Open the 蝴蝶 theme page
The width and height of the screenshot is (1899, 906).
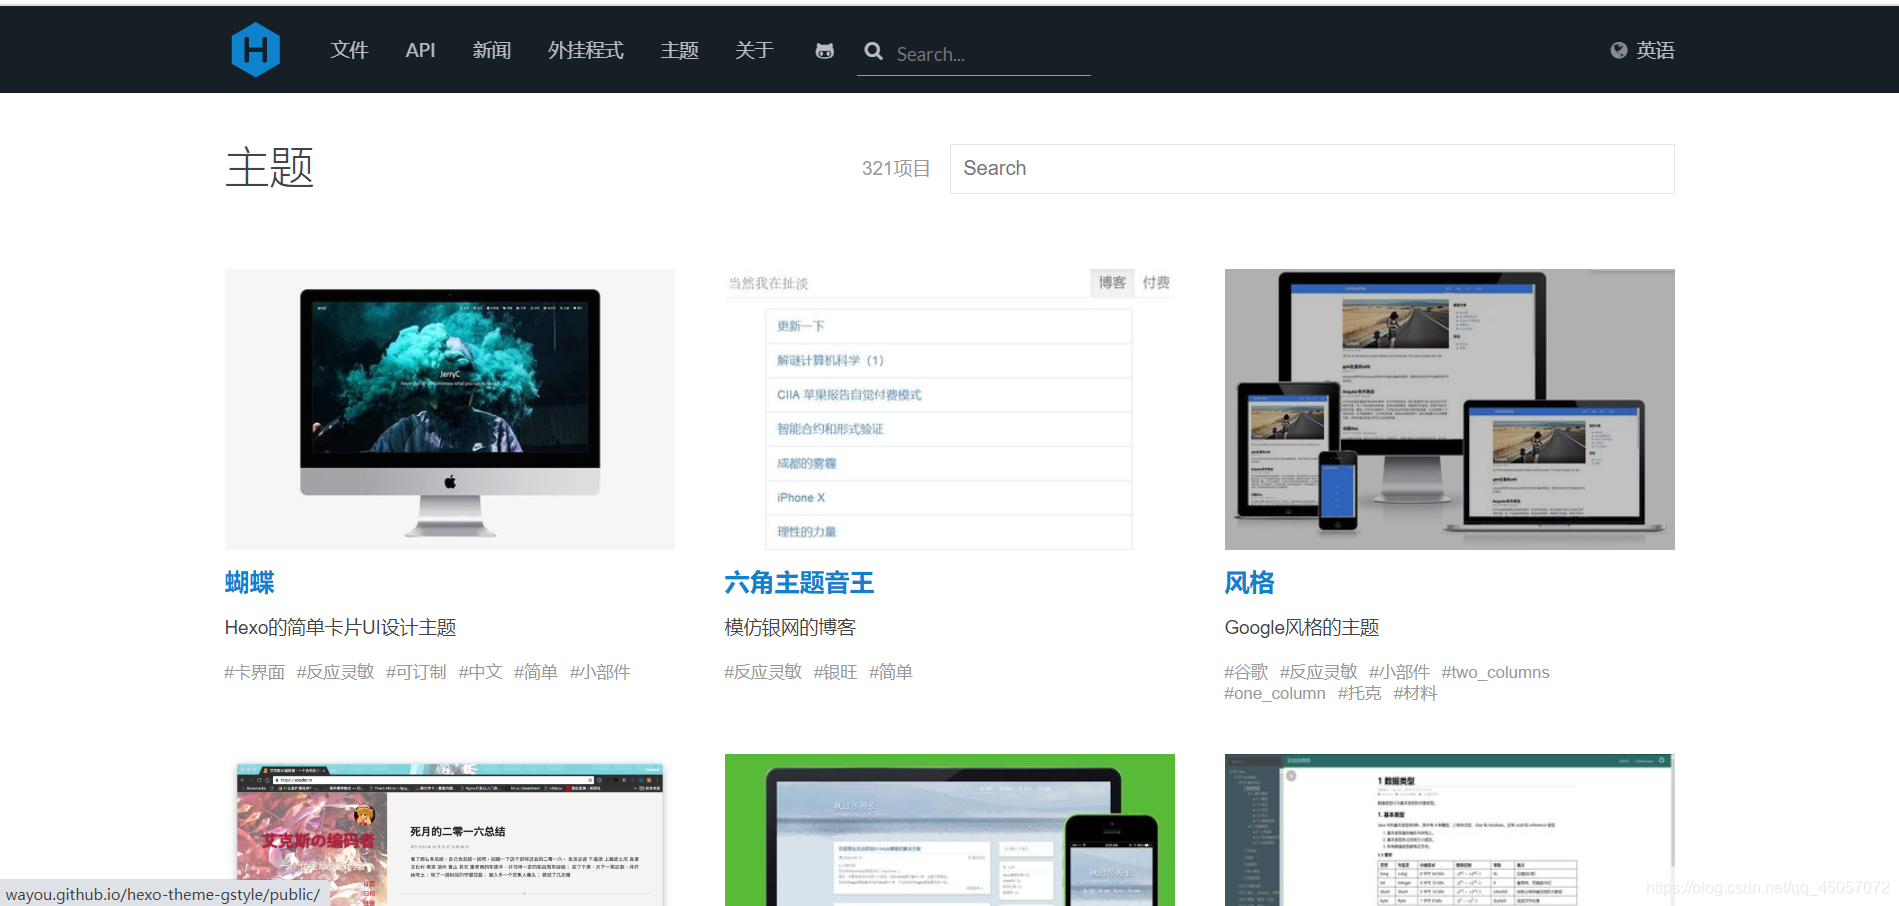click(249, 582)
